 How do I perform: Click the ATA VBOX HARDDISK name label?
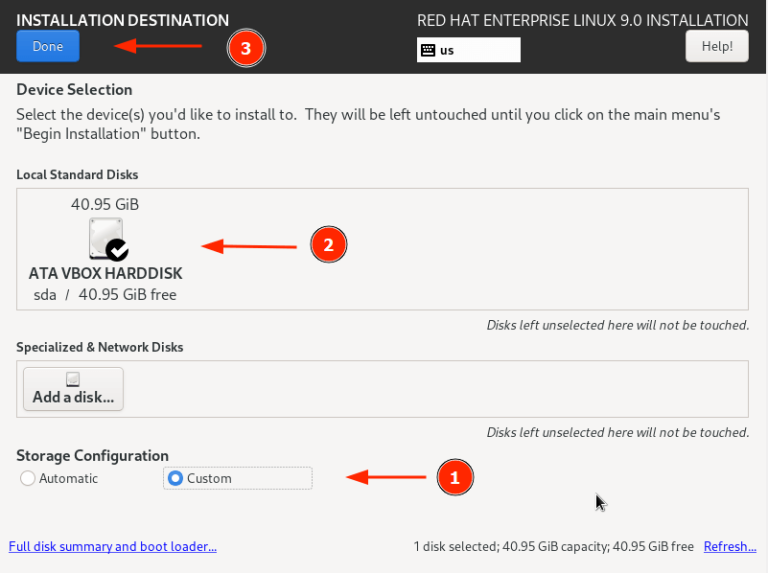coord(105,273)
